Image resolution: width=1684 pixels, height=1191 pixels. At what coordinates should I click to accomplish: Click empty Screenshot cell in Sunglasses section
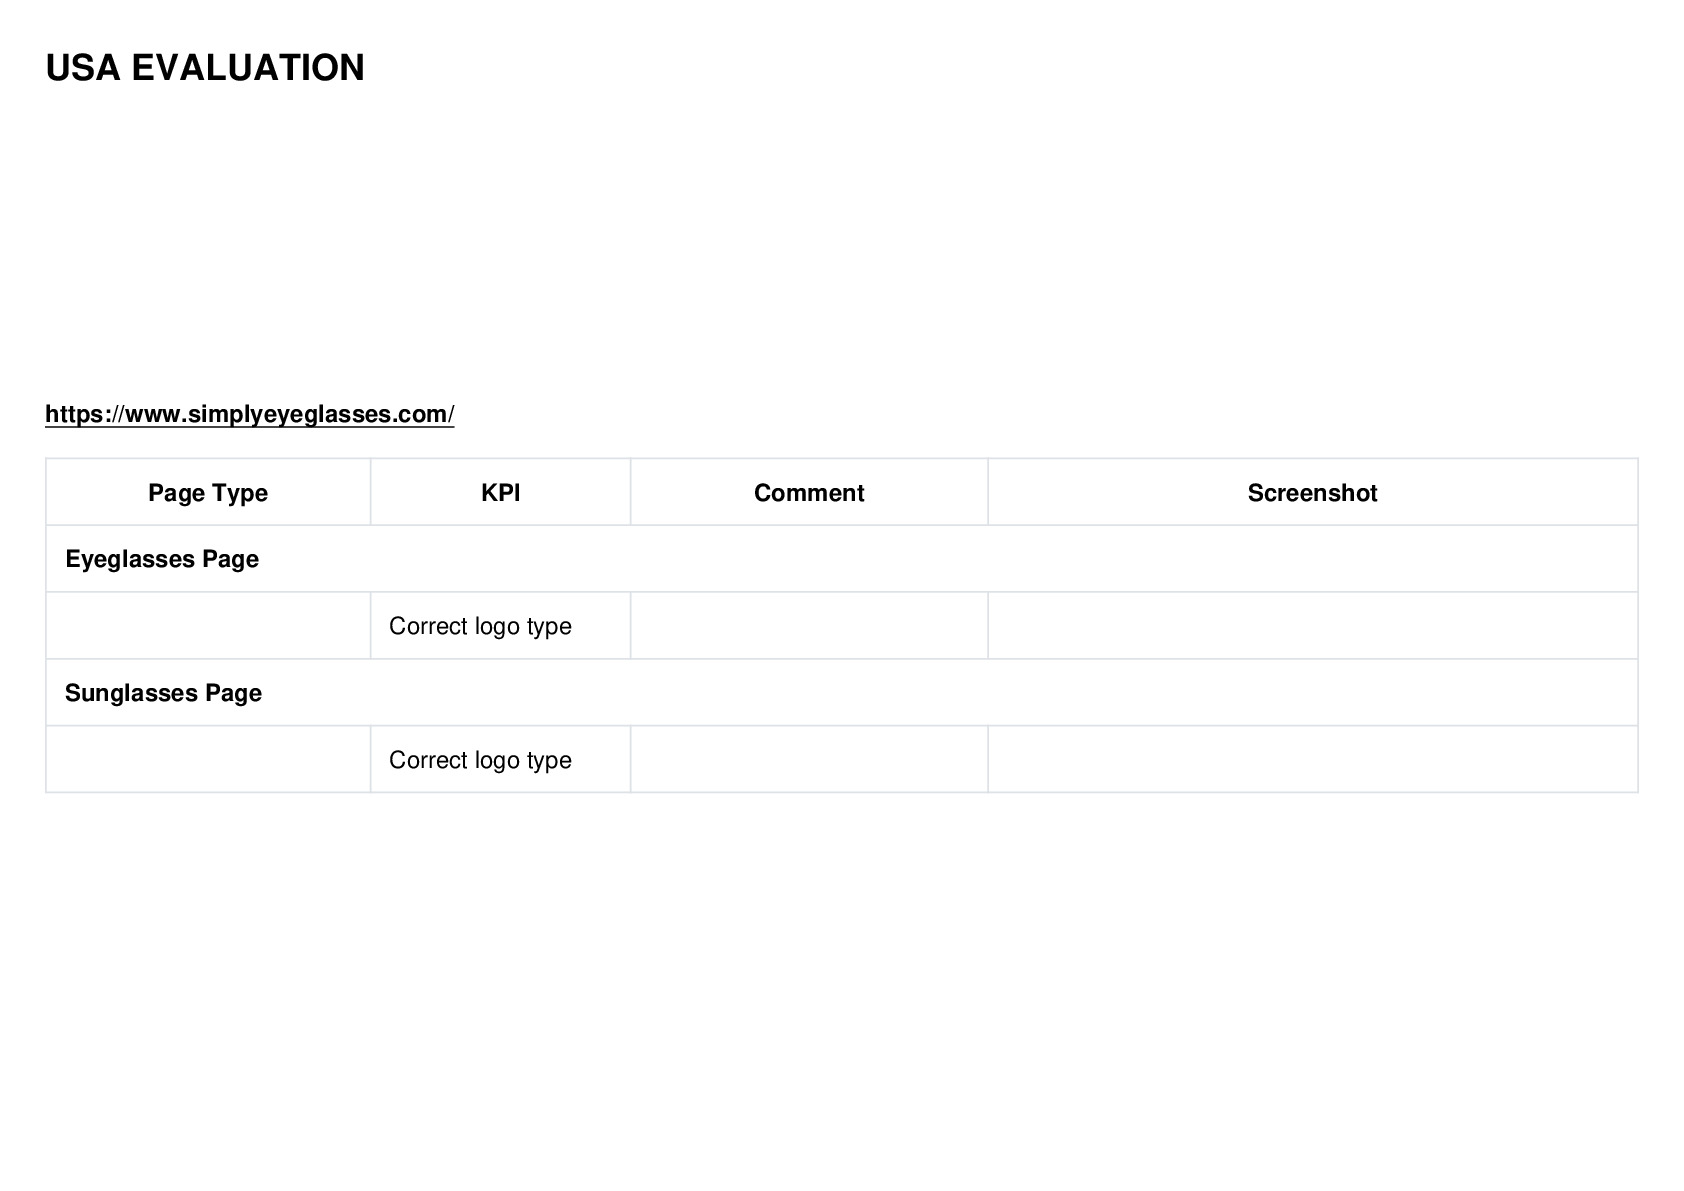pyautogui.click(x=1313, y=760)
